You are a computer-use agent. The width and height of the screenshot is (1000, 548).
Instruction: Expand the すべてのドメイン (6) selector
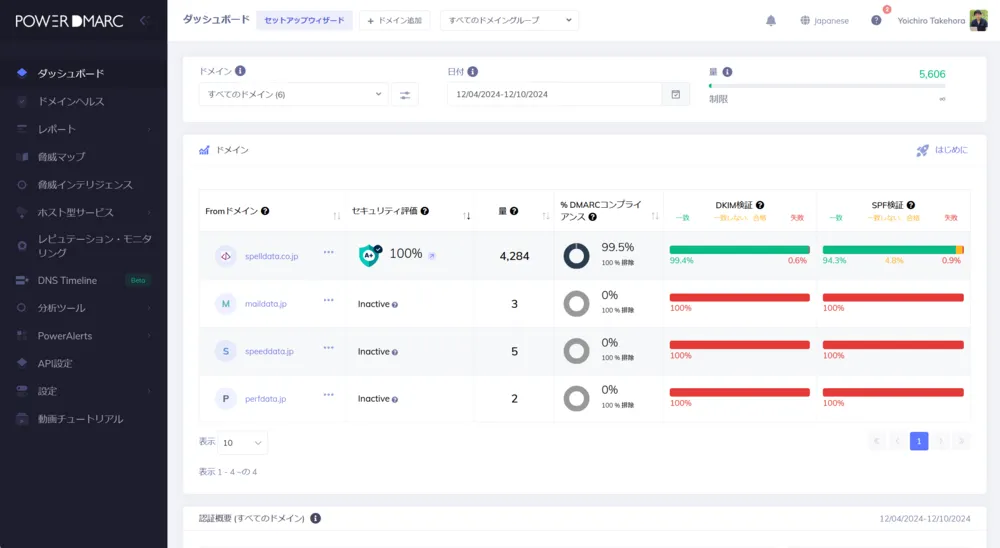(x=293, y=94)
